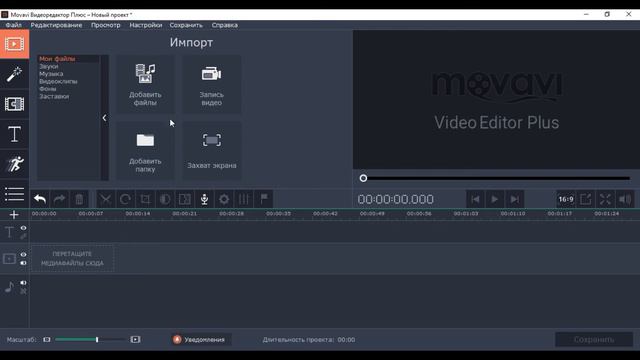640x360 pixels.
Task: Detach the preview window
Action: [x=585, y=199]
